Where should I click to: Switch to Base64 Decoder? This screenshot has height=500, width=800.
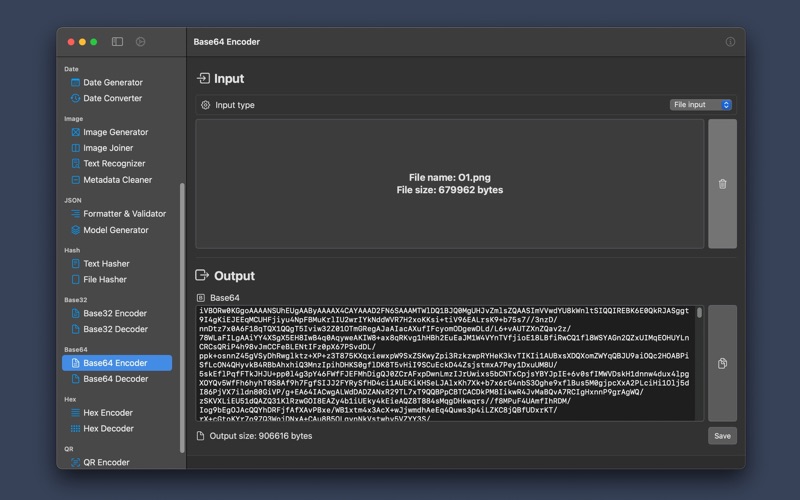[x=116, y=379]
